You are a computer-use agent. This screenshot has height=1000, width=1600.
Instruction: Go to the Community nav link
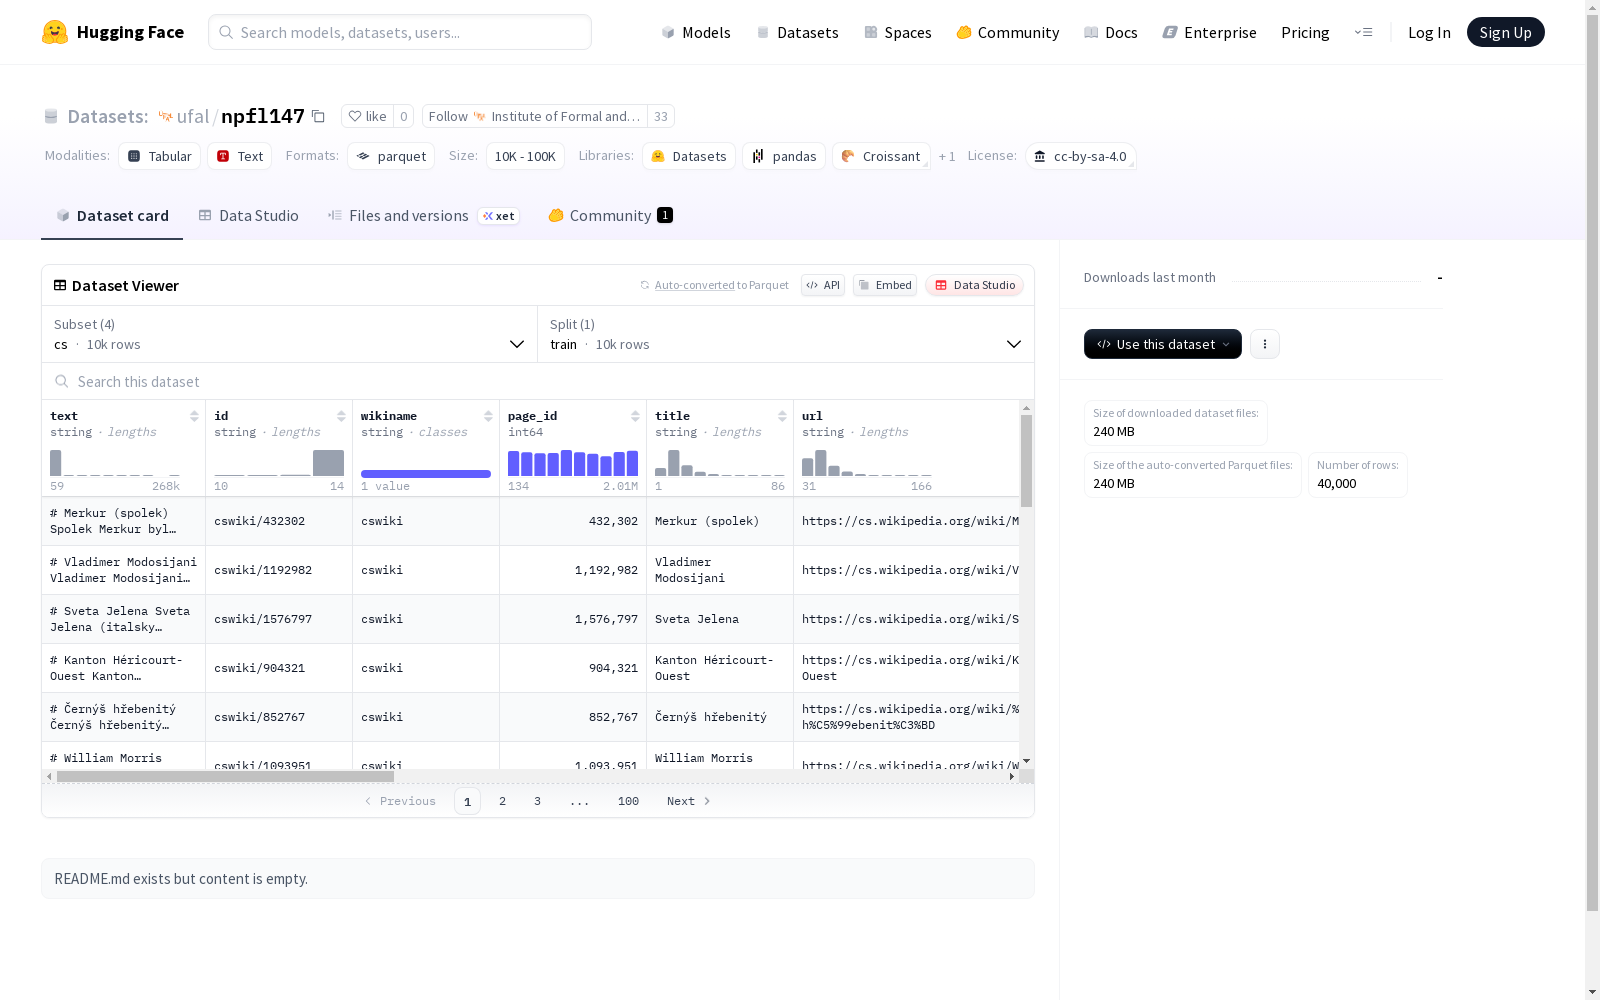click(1008, 32)
